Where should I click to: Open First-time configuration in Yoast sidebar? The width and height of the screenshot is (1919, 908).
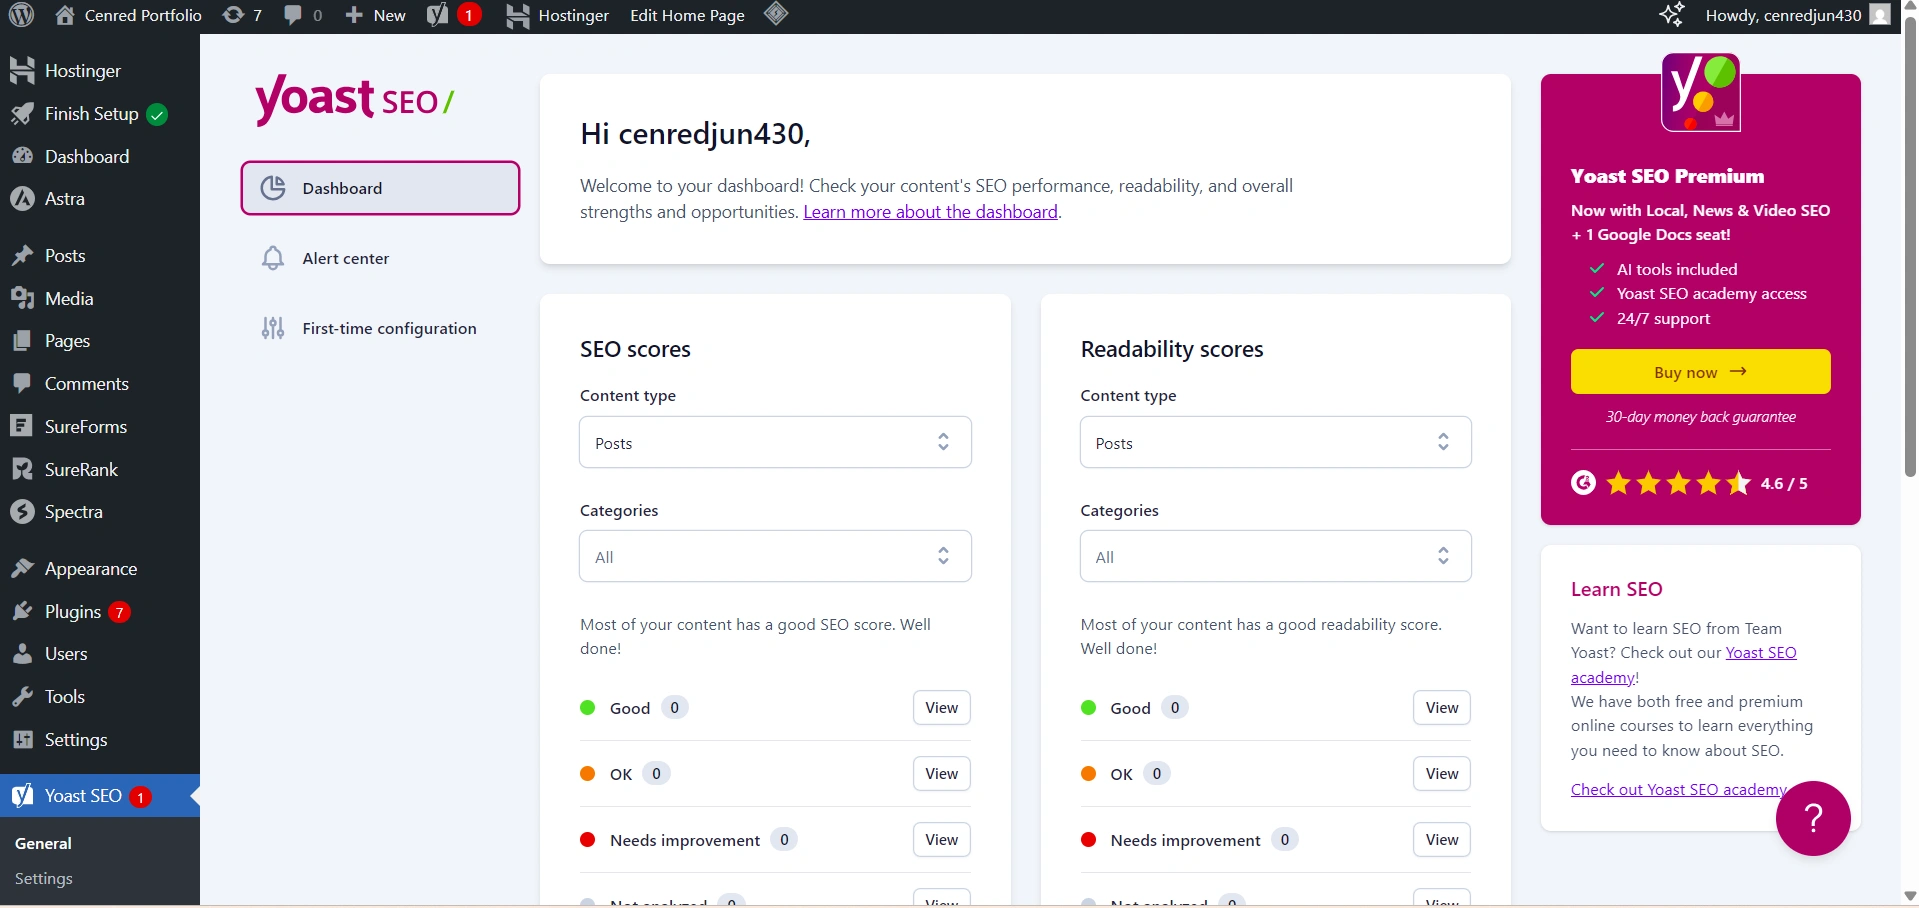(389, 328)
